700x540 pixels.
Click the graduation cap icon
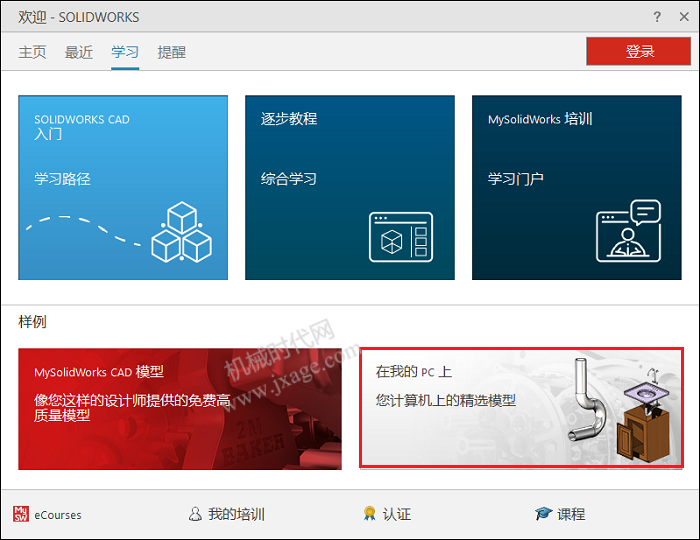click(x=543, y=514)
